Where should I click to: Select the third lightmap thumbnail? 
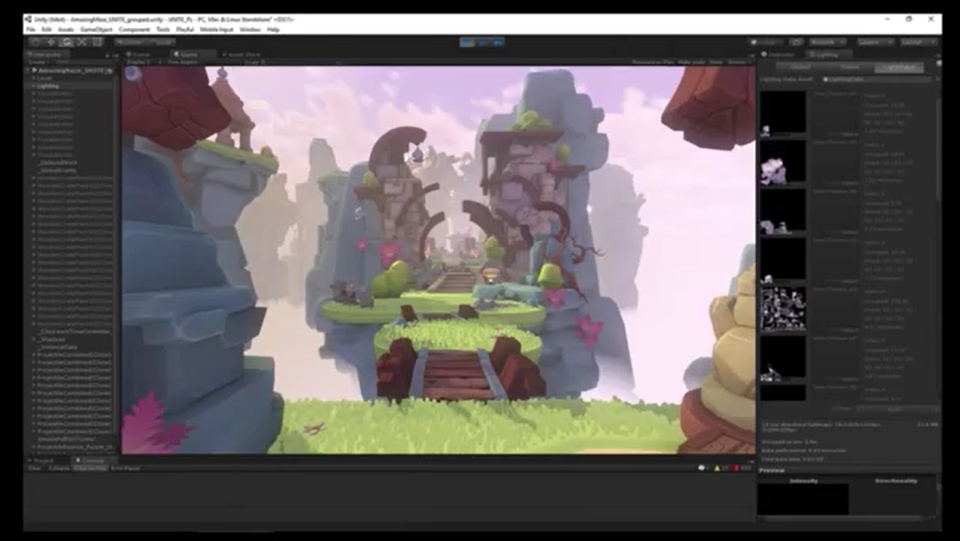click(x=783, y=211)
